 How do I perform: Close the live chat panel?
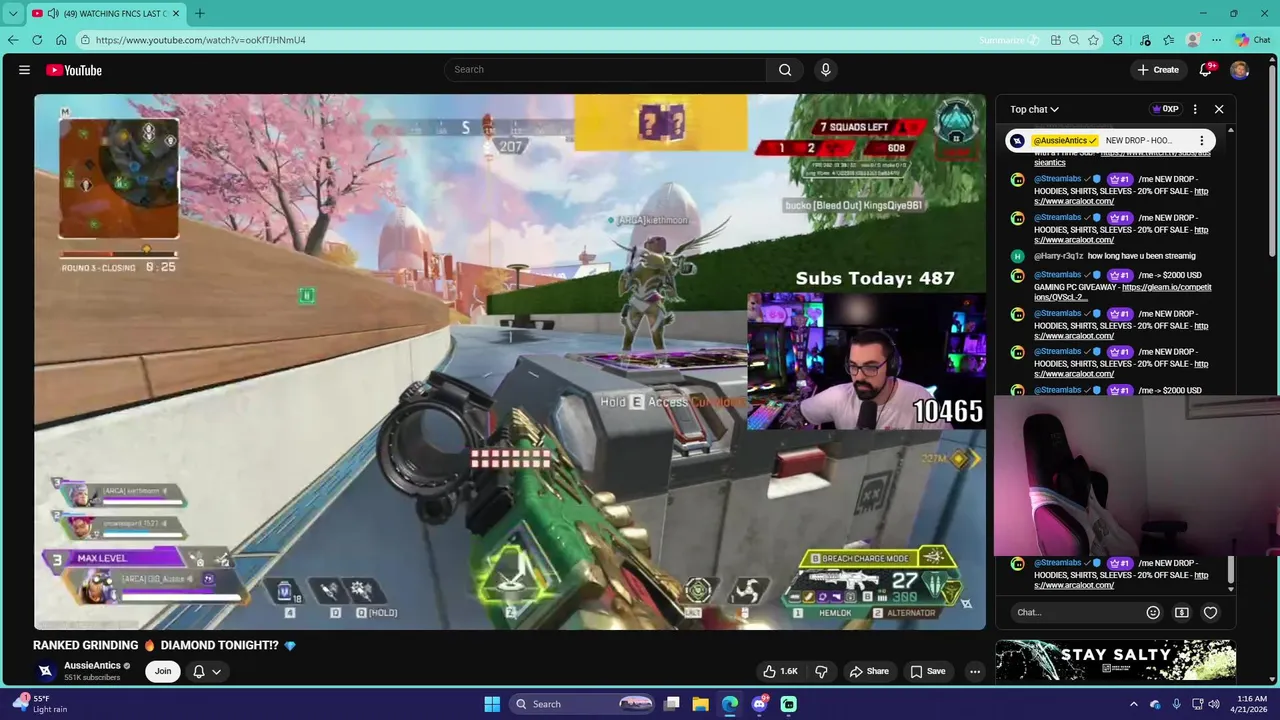[x=1219, y=109]
